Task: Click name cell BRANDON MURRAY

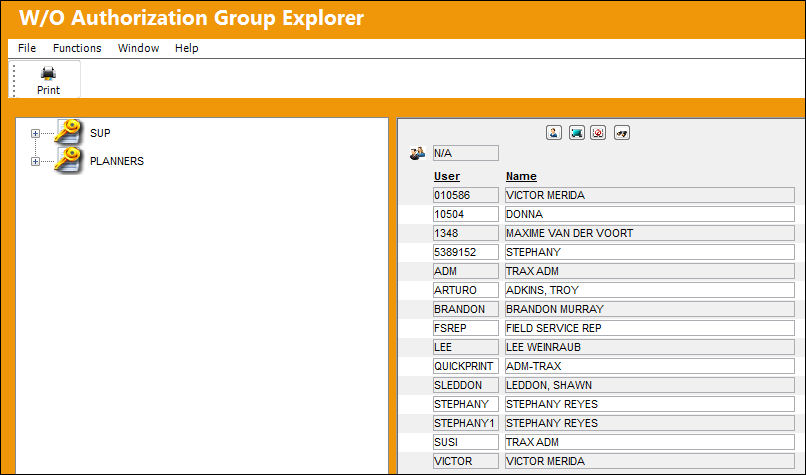Action: point(650,309)
